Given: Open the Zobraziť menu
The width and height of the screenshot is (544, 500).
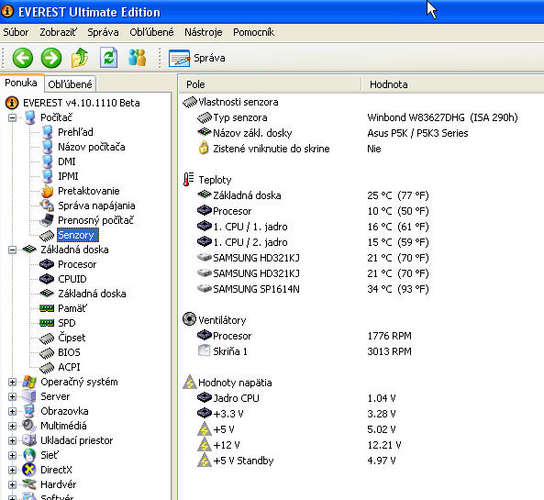Looking at the screenshot, I should 58,32.
